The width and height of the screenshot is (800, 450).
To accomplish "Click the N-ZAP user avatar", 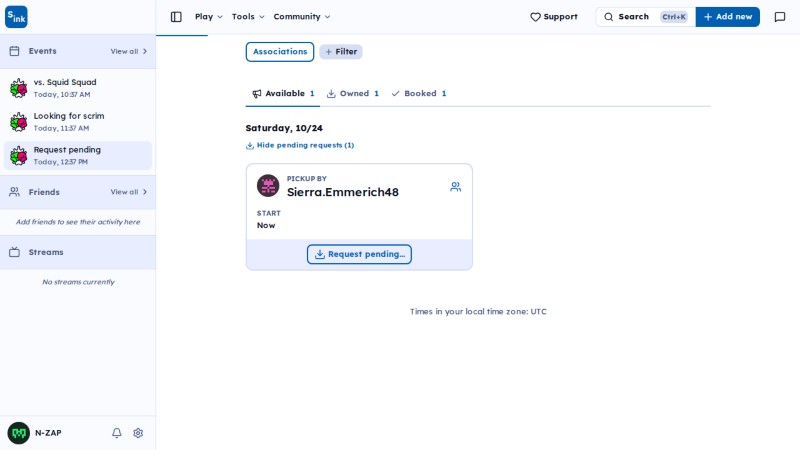I will tap(18, 433).
